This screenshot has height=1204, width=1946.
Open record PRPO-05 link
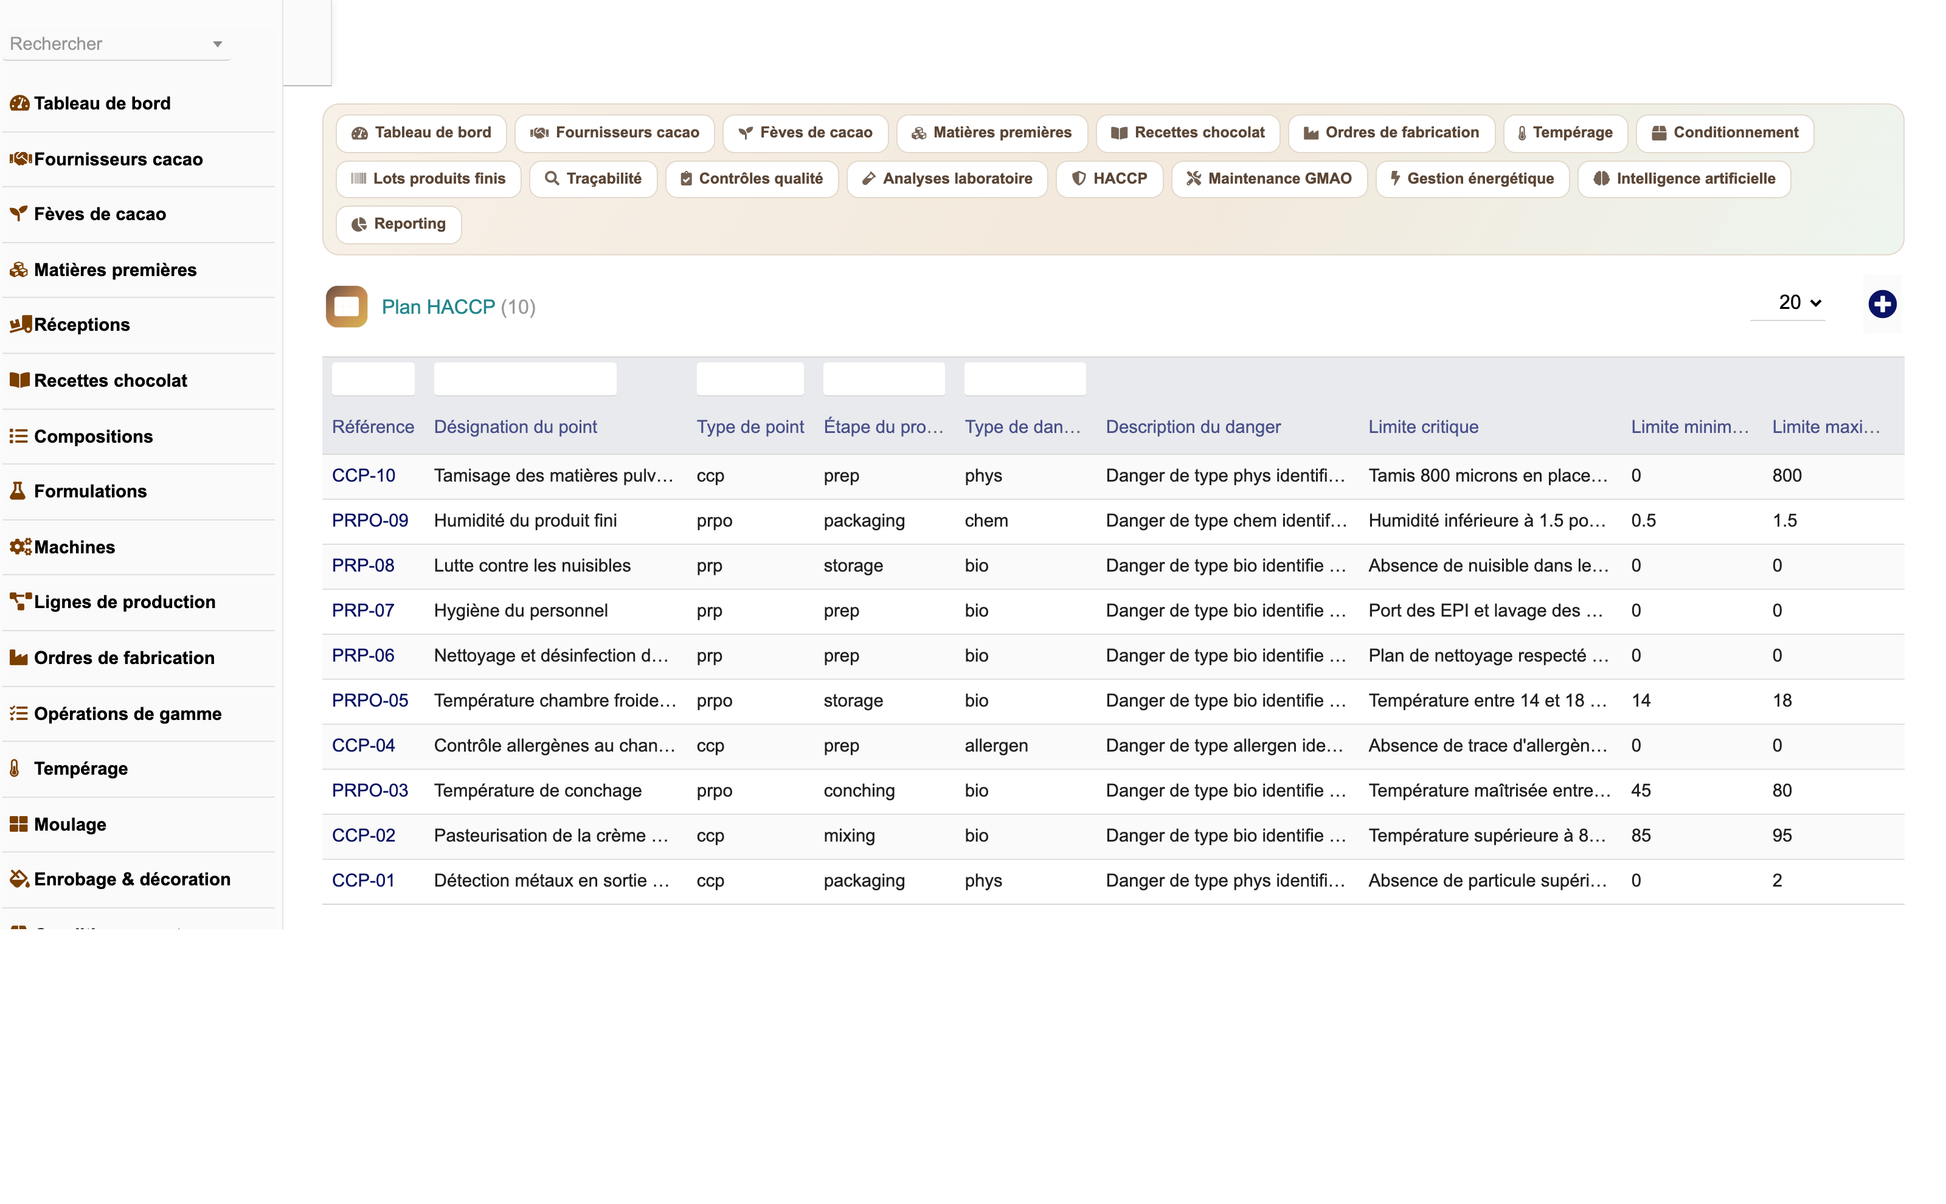pyautogui.click(x=370, y=701)
